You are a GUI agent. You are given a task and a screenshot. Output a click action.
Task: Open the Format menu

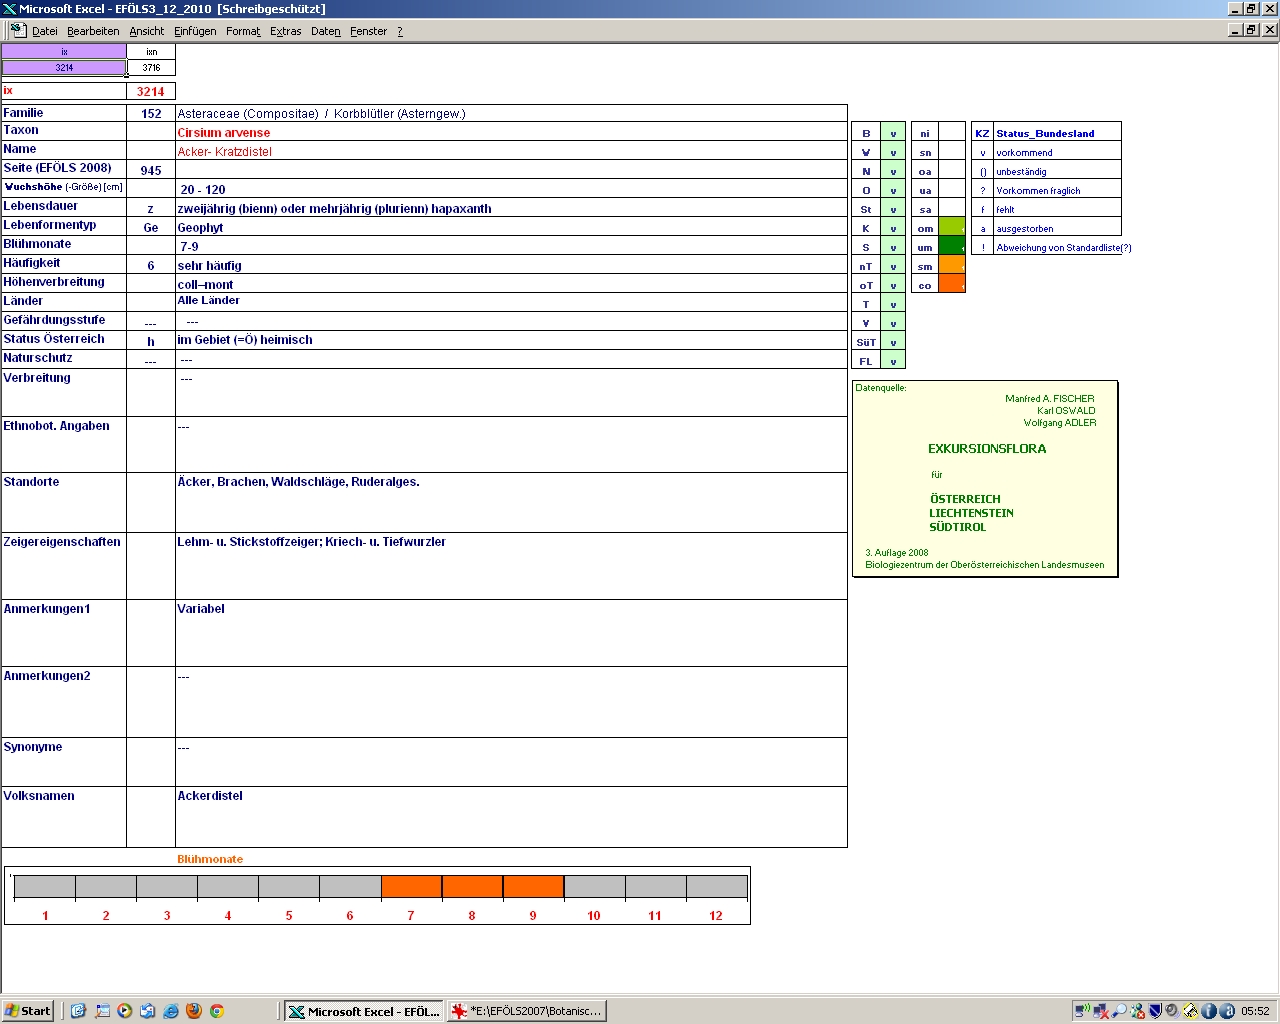point(243,31)
